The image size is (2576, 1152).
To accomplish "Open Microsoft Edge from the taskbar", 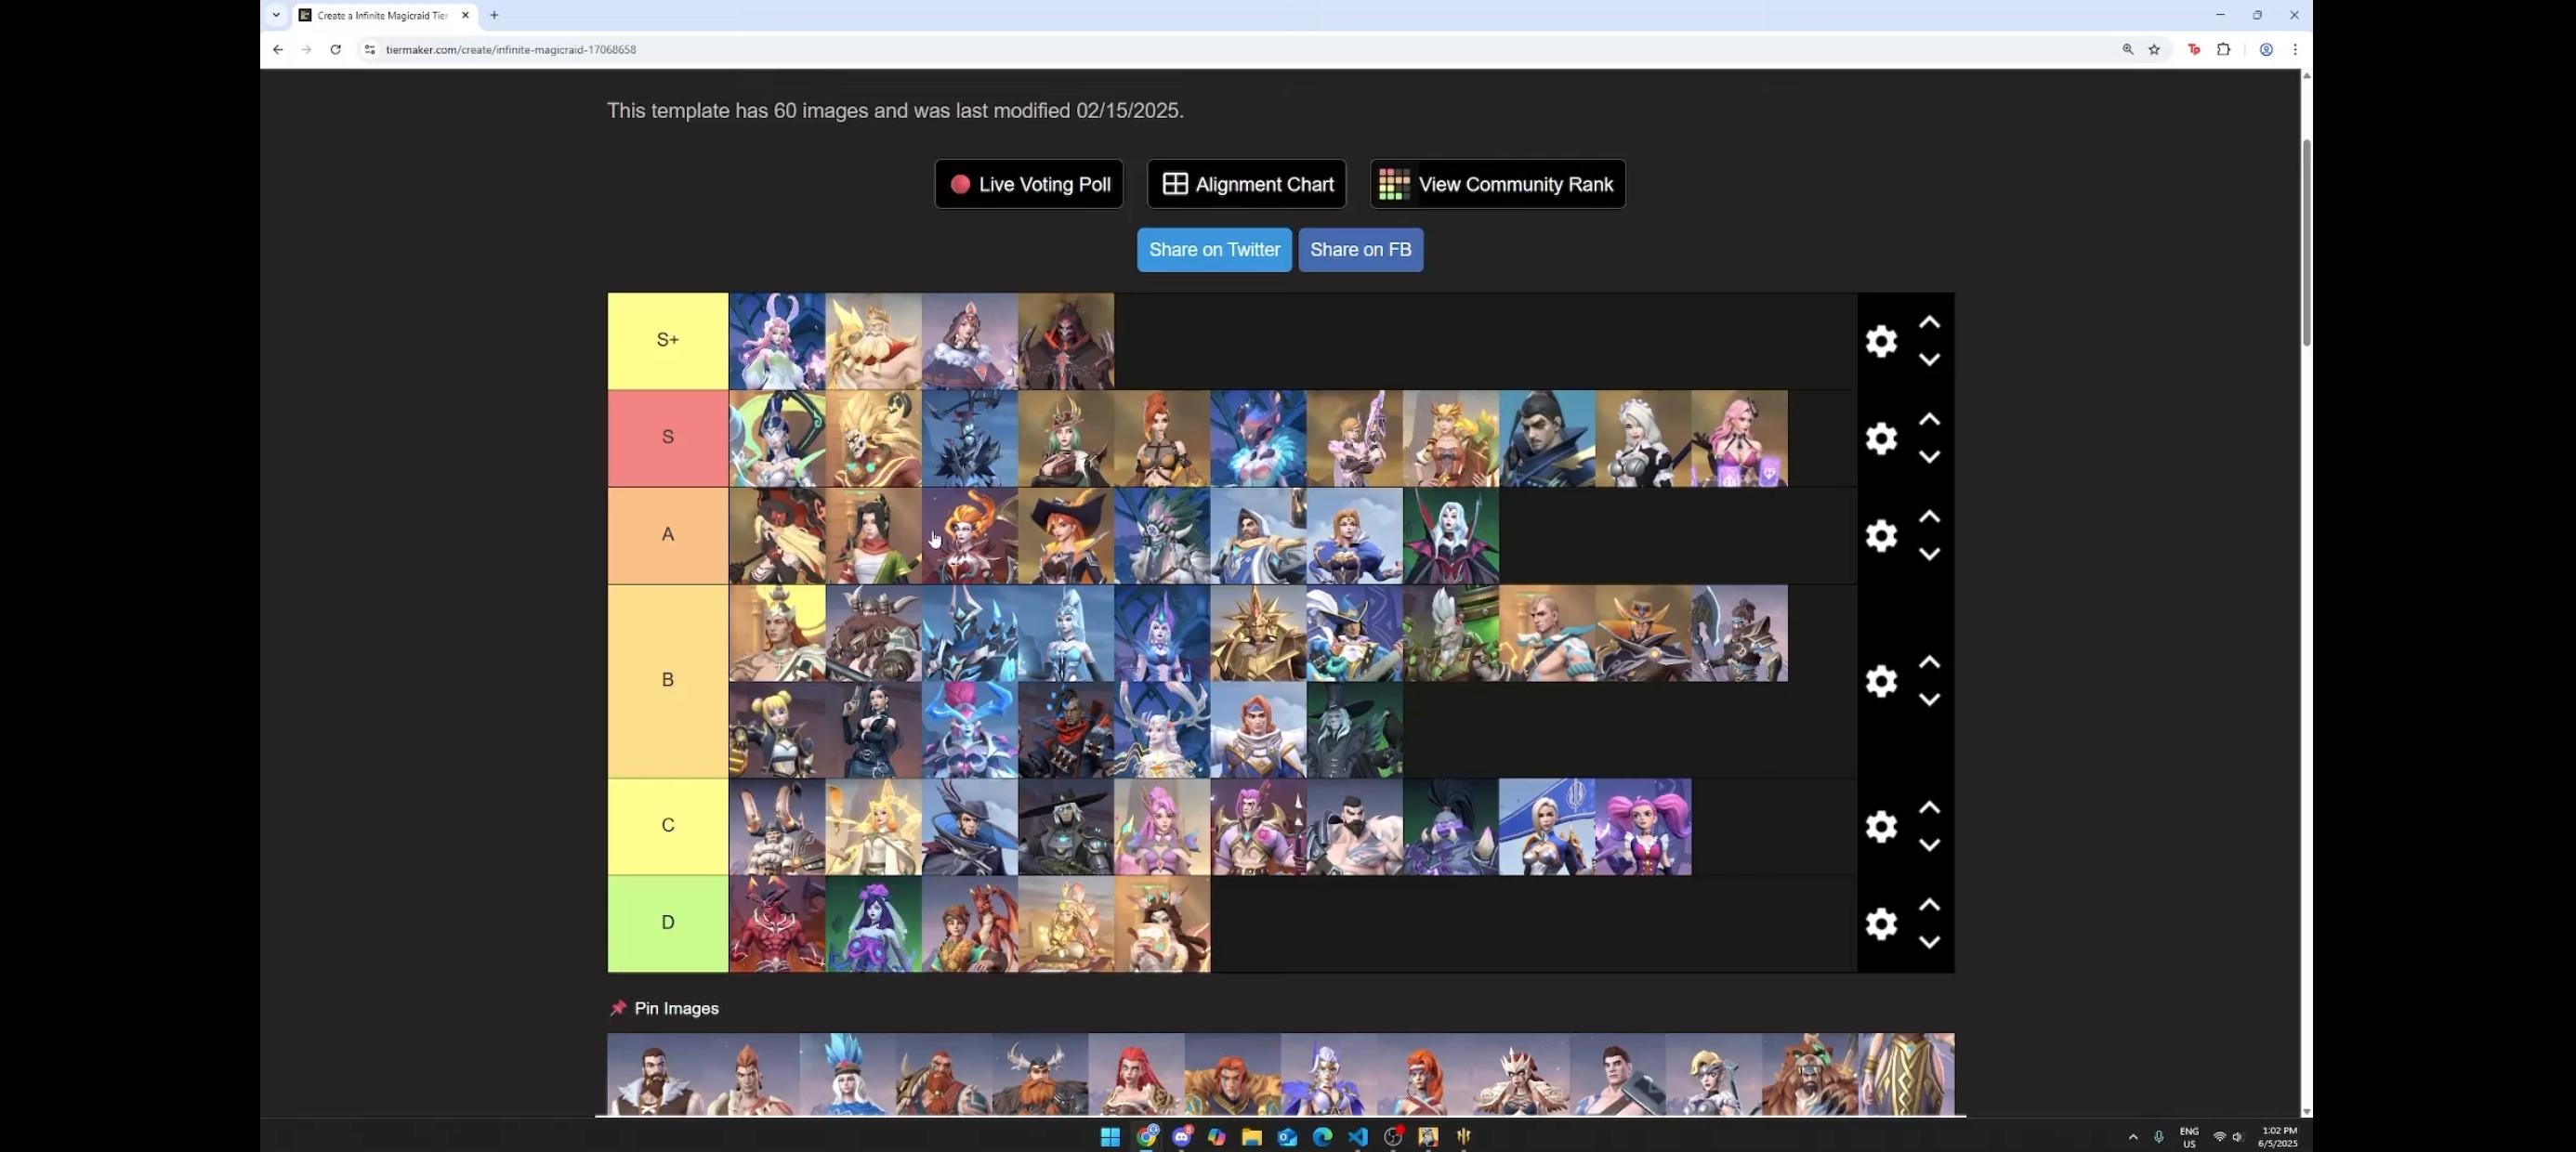I will (x=1322, y=1136).
